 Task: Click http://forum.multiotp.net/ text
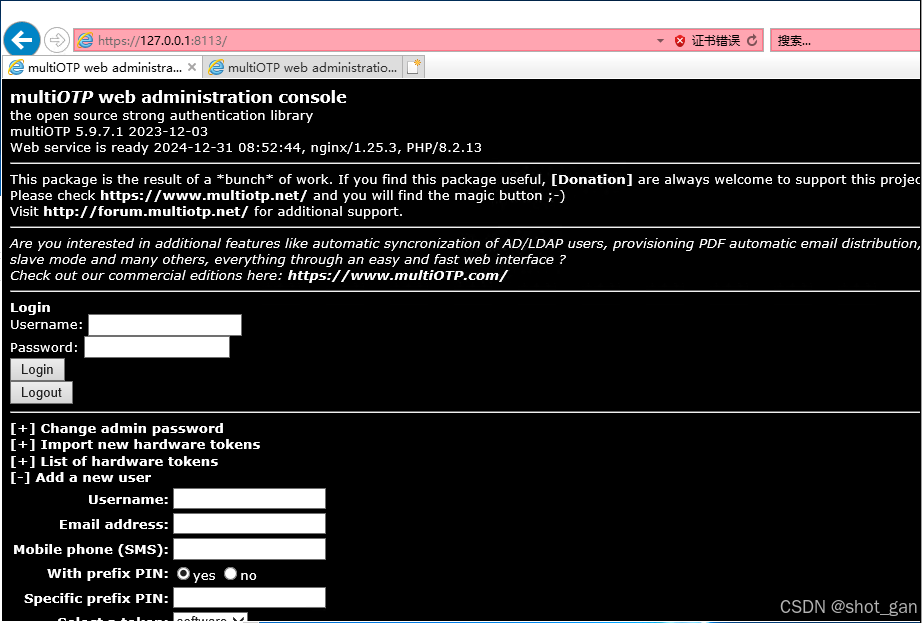click(x=146, y=212)
